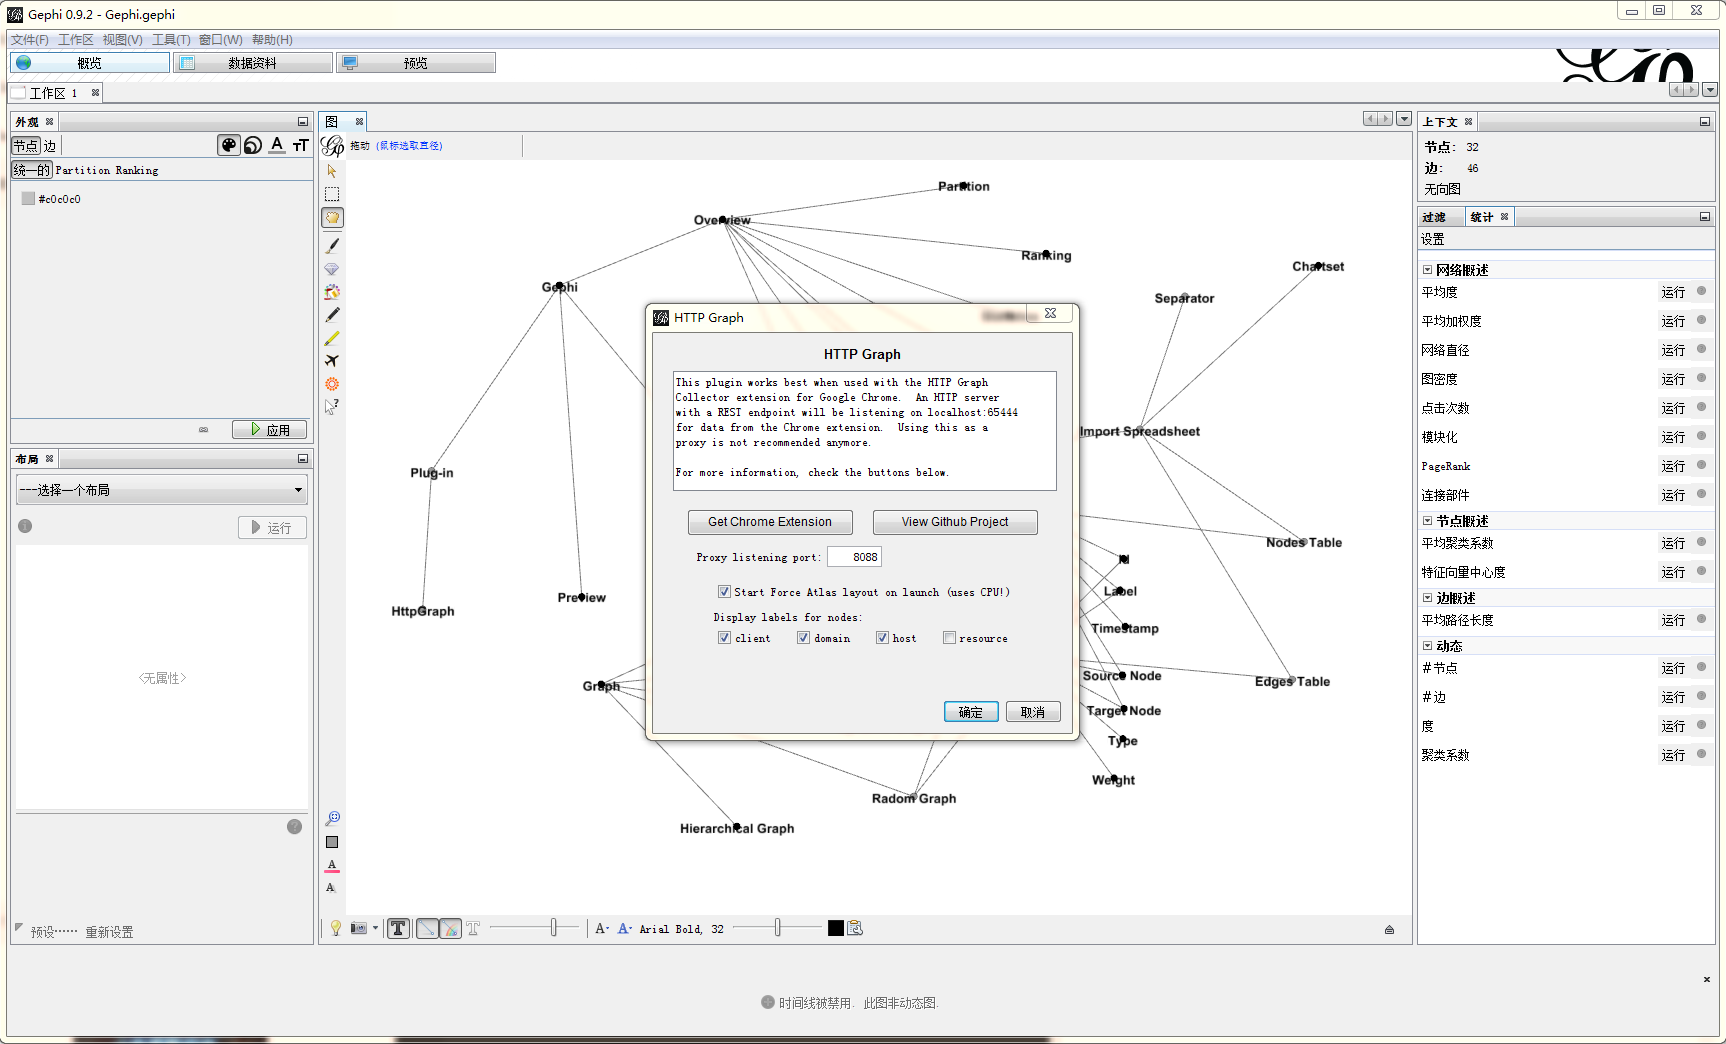Viewport: 1726px width, 1044px height.
Task: Collapse the 动态 section
Action: tap(1427, 646)
